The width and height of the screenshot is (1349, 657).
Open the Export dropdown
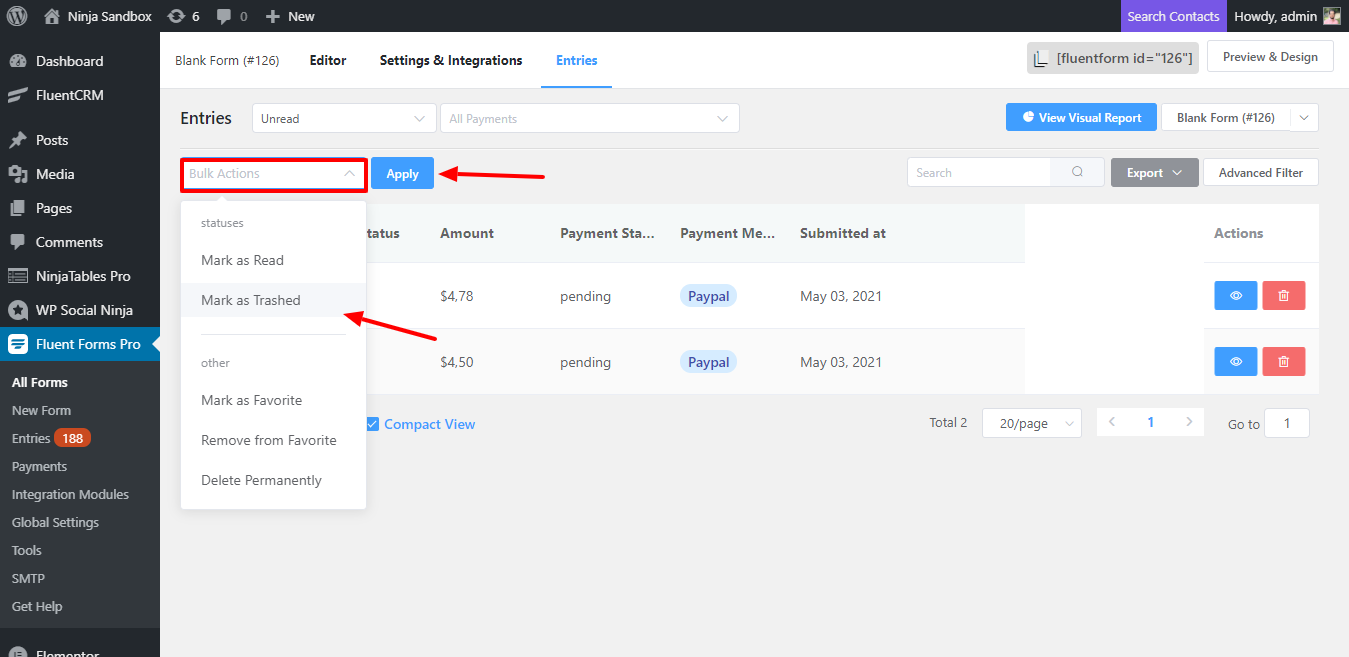(1155, 173)
